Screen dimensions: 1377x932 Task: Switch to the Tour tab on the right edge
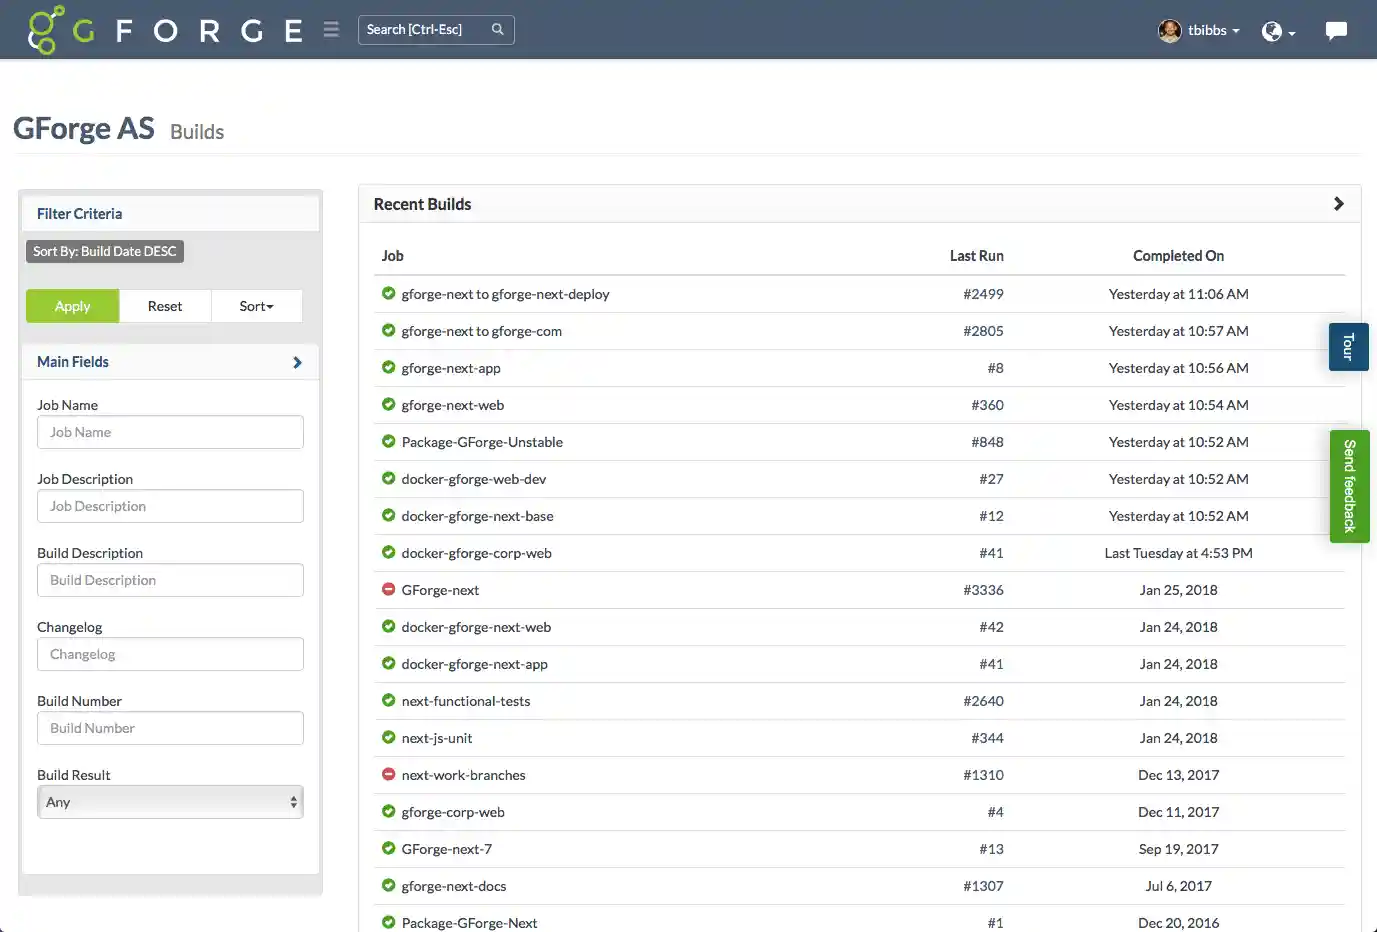(1348, 346)
